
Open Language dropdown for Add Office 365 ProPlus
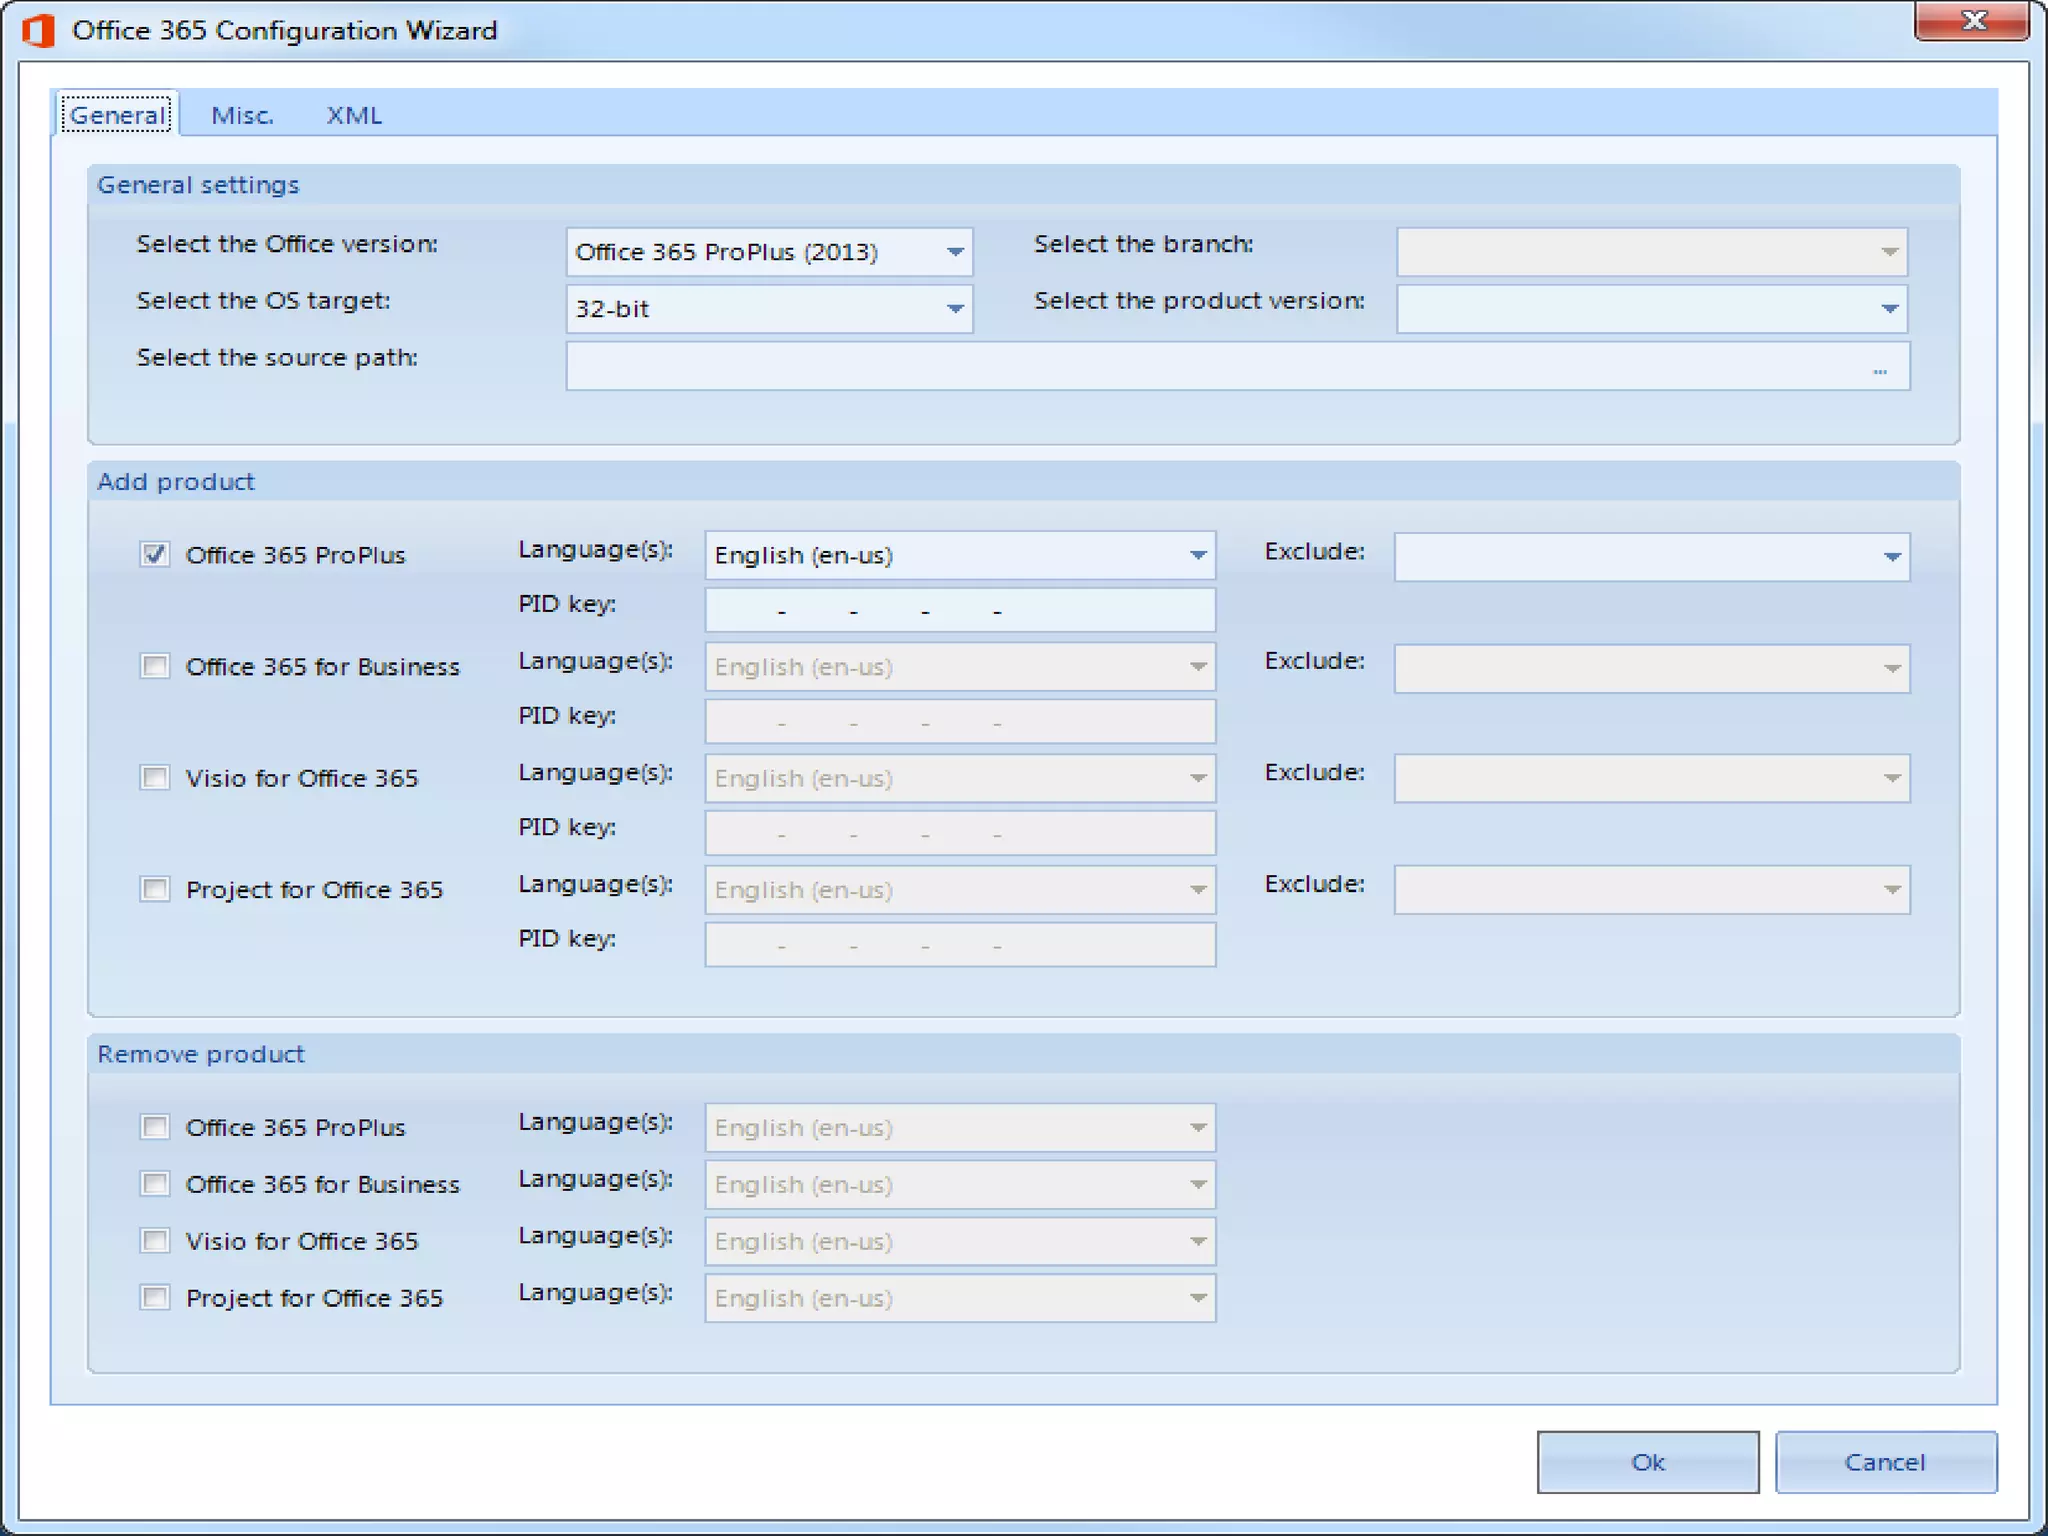960,555
